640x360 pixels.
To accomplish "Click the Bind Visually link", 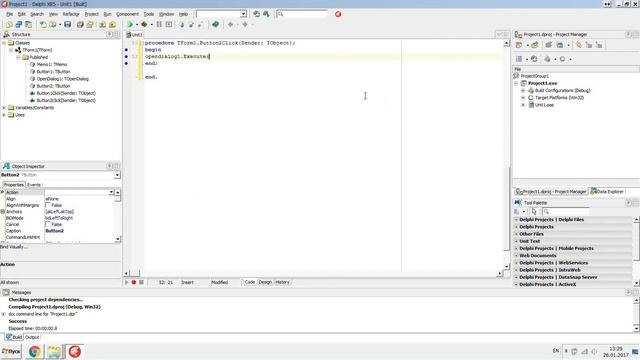I will 13,247.
